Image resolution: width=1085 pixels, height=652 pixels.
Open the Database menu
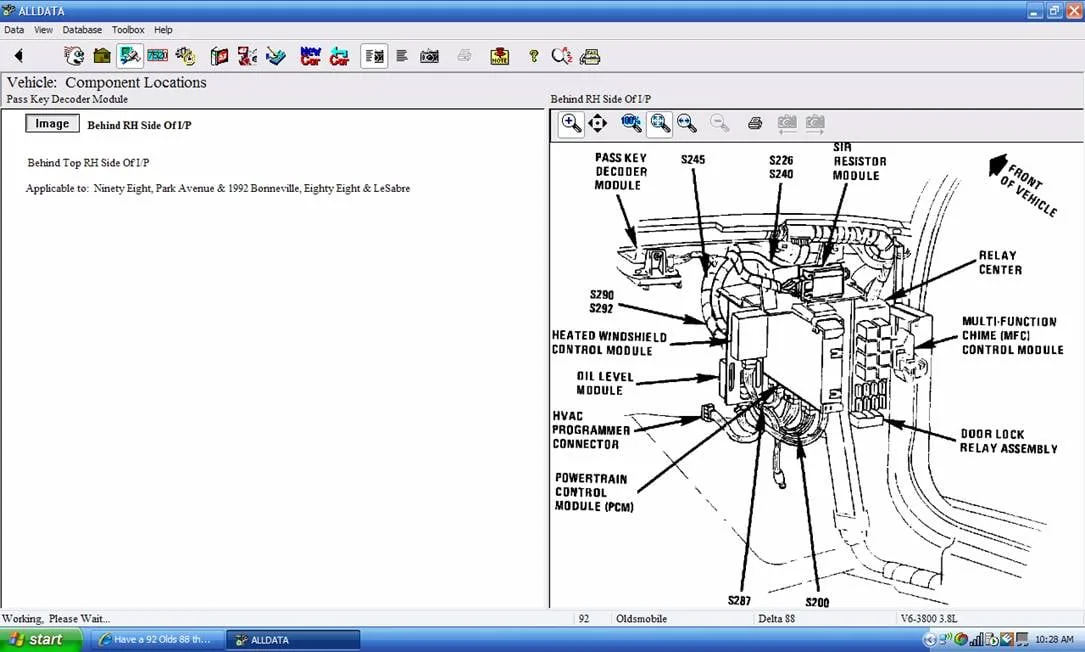(x=82, y=30)
